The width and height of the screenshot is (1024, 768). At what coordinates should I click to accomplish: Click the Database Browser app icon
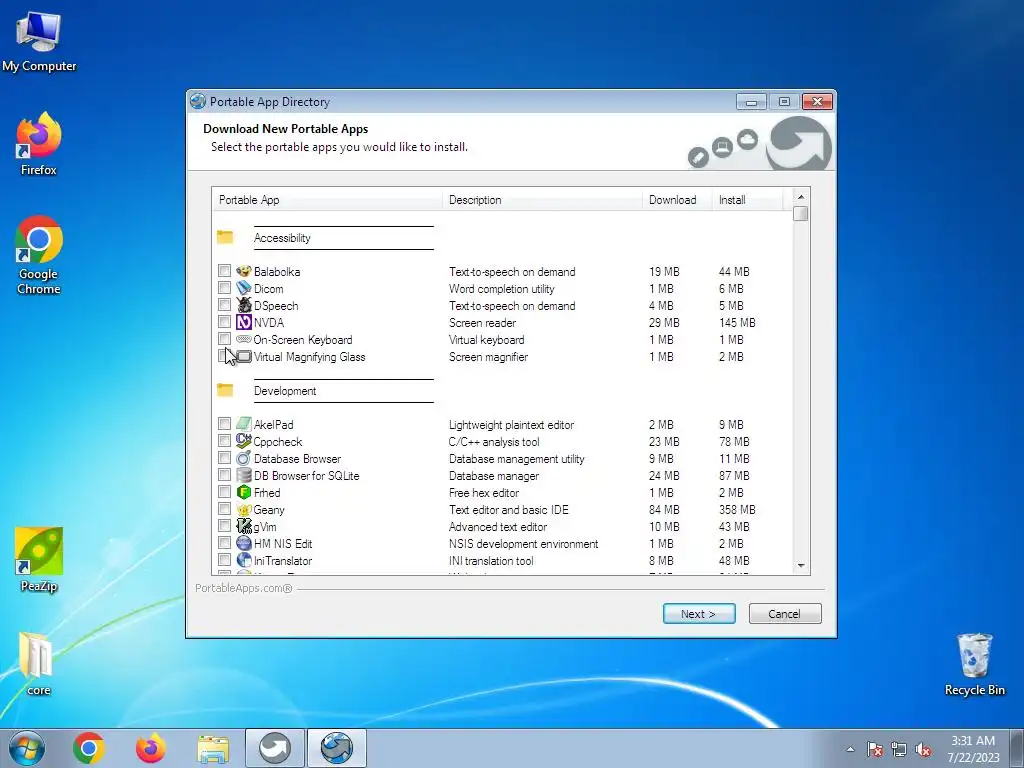[244, 458]
